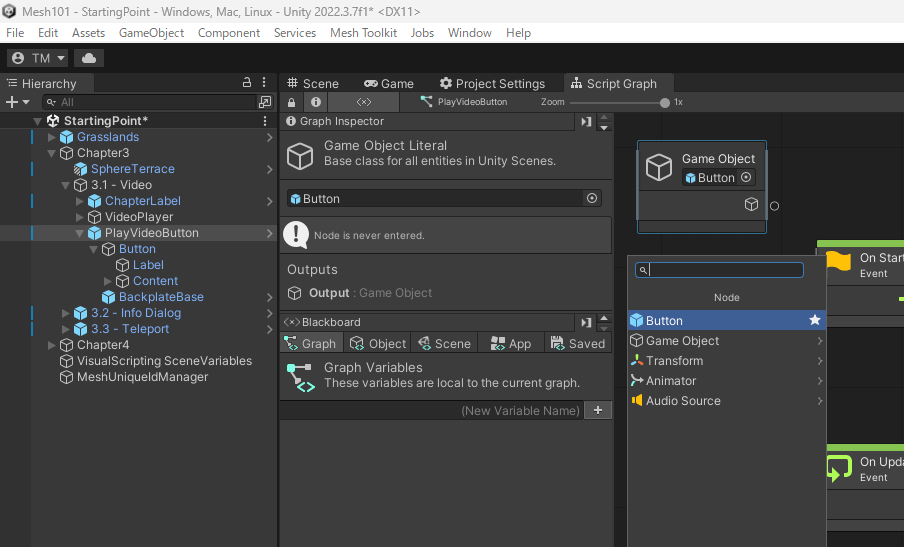Expand the Content object
This screenshot has width=904, height=547.
107,281
